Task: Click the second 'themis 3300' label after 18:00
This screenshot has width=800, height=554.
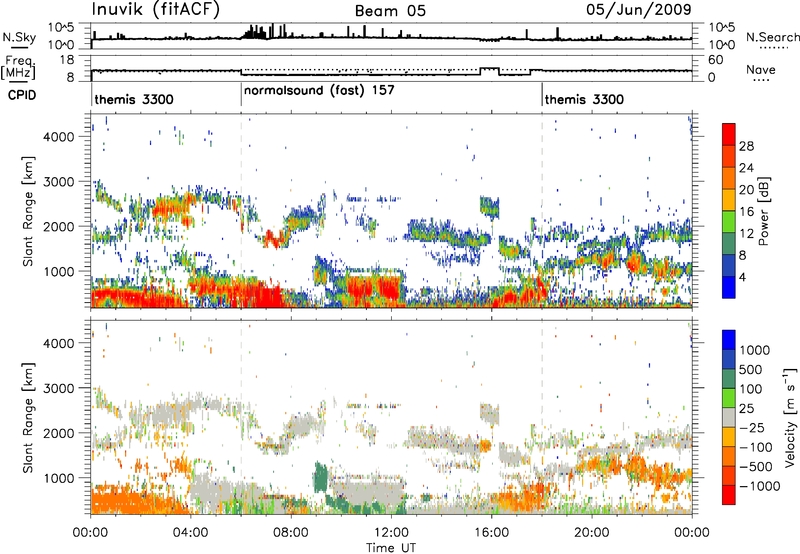Action: 584,99
